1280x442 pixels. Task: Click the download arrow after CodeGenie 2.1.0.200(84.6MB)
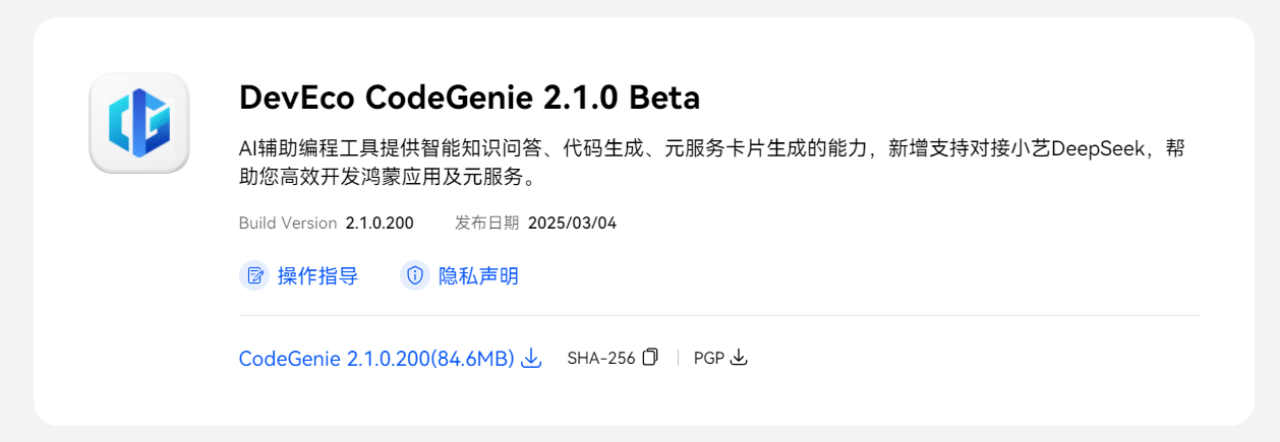(x=532, y=358)
